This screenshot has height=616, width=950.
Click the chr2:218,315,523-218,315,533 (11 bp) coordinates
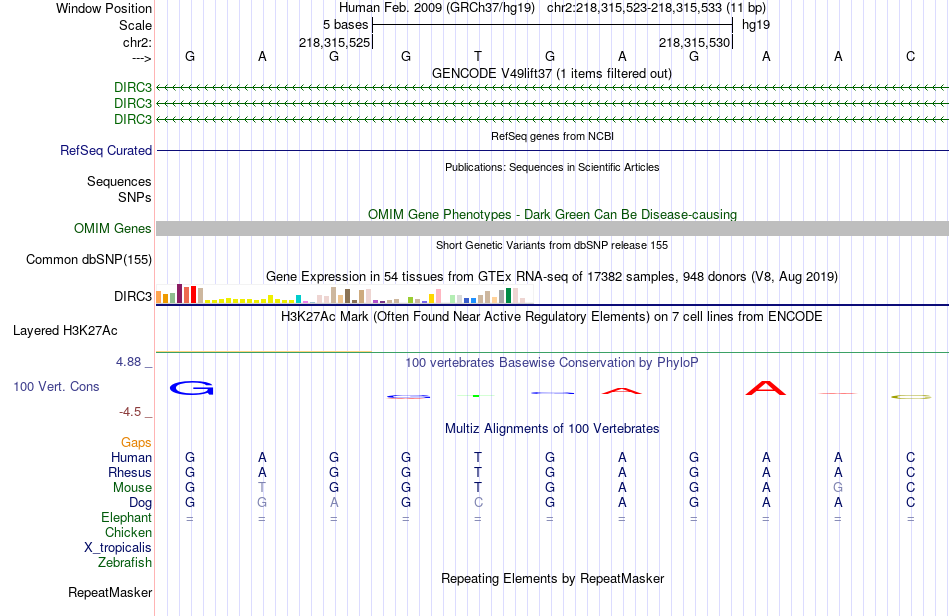[x=656, y=8]
